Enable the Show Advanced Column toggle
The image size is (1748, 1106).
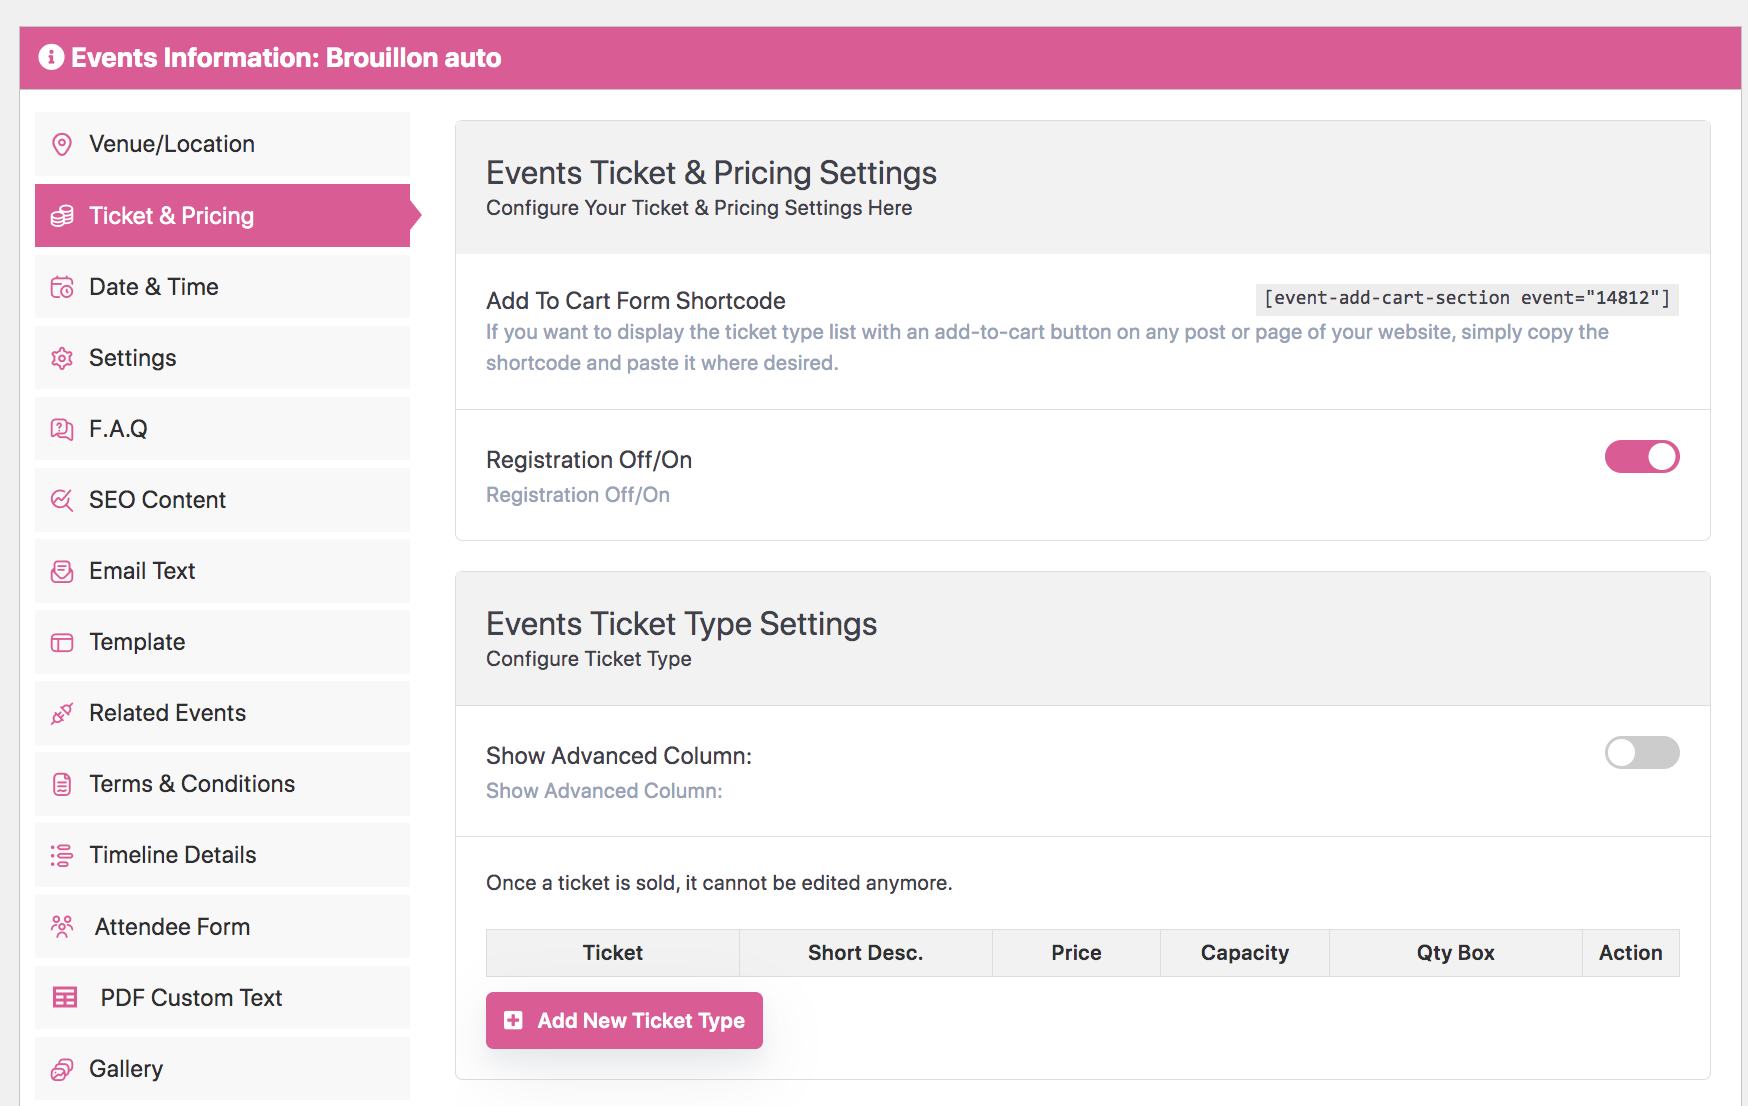(x=1641, y=753)
